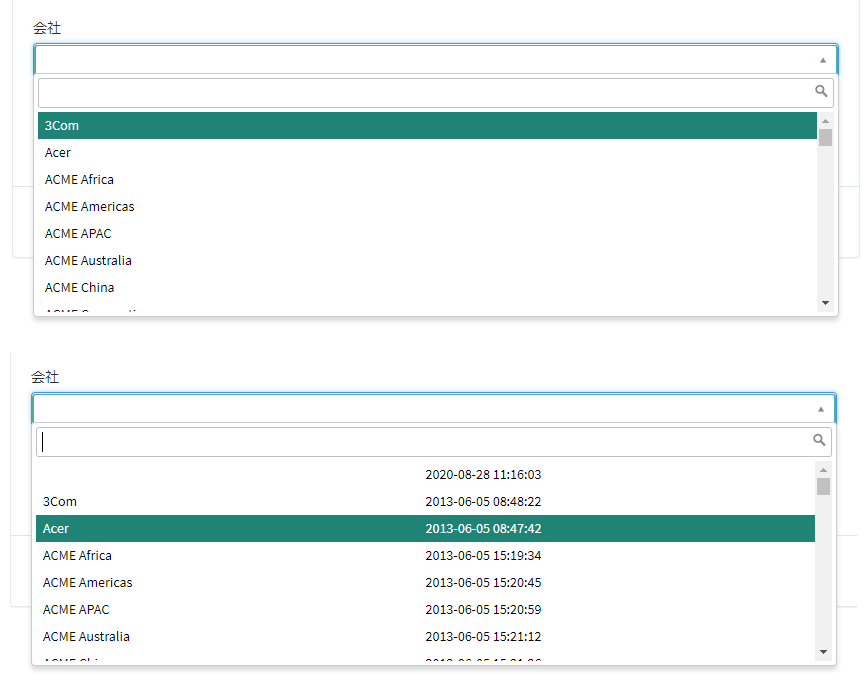Click the lower dropdown search field
This screenshot has width=866, height=685.
434,442
